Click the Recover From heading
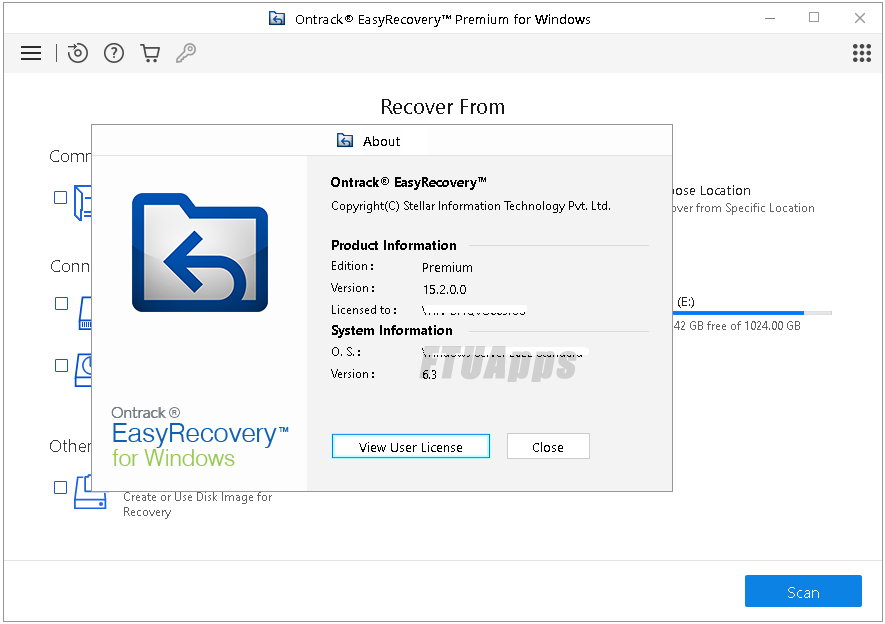885x624 pixels. click(442, 107)
